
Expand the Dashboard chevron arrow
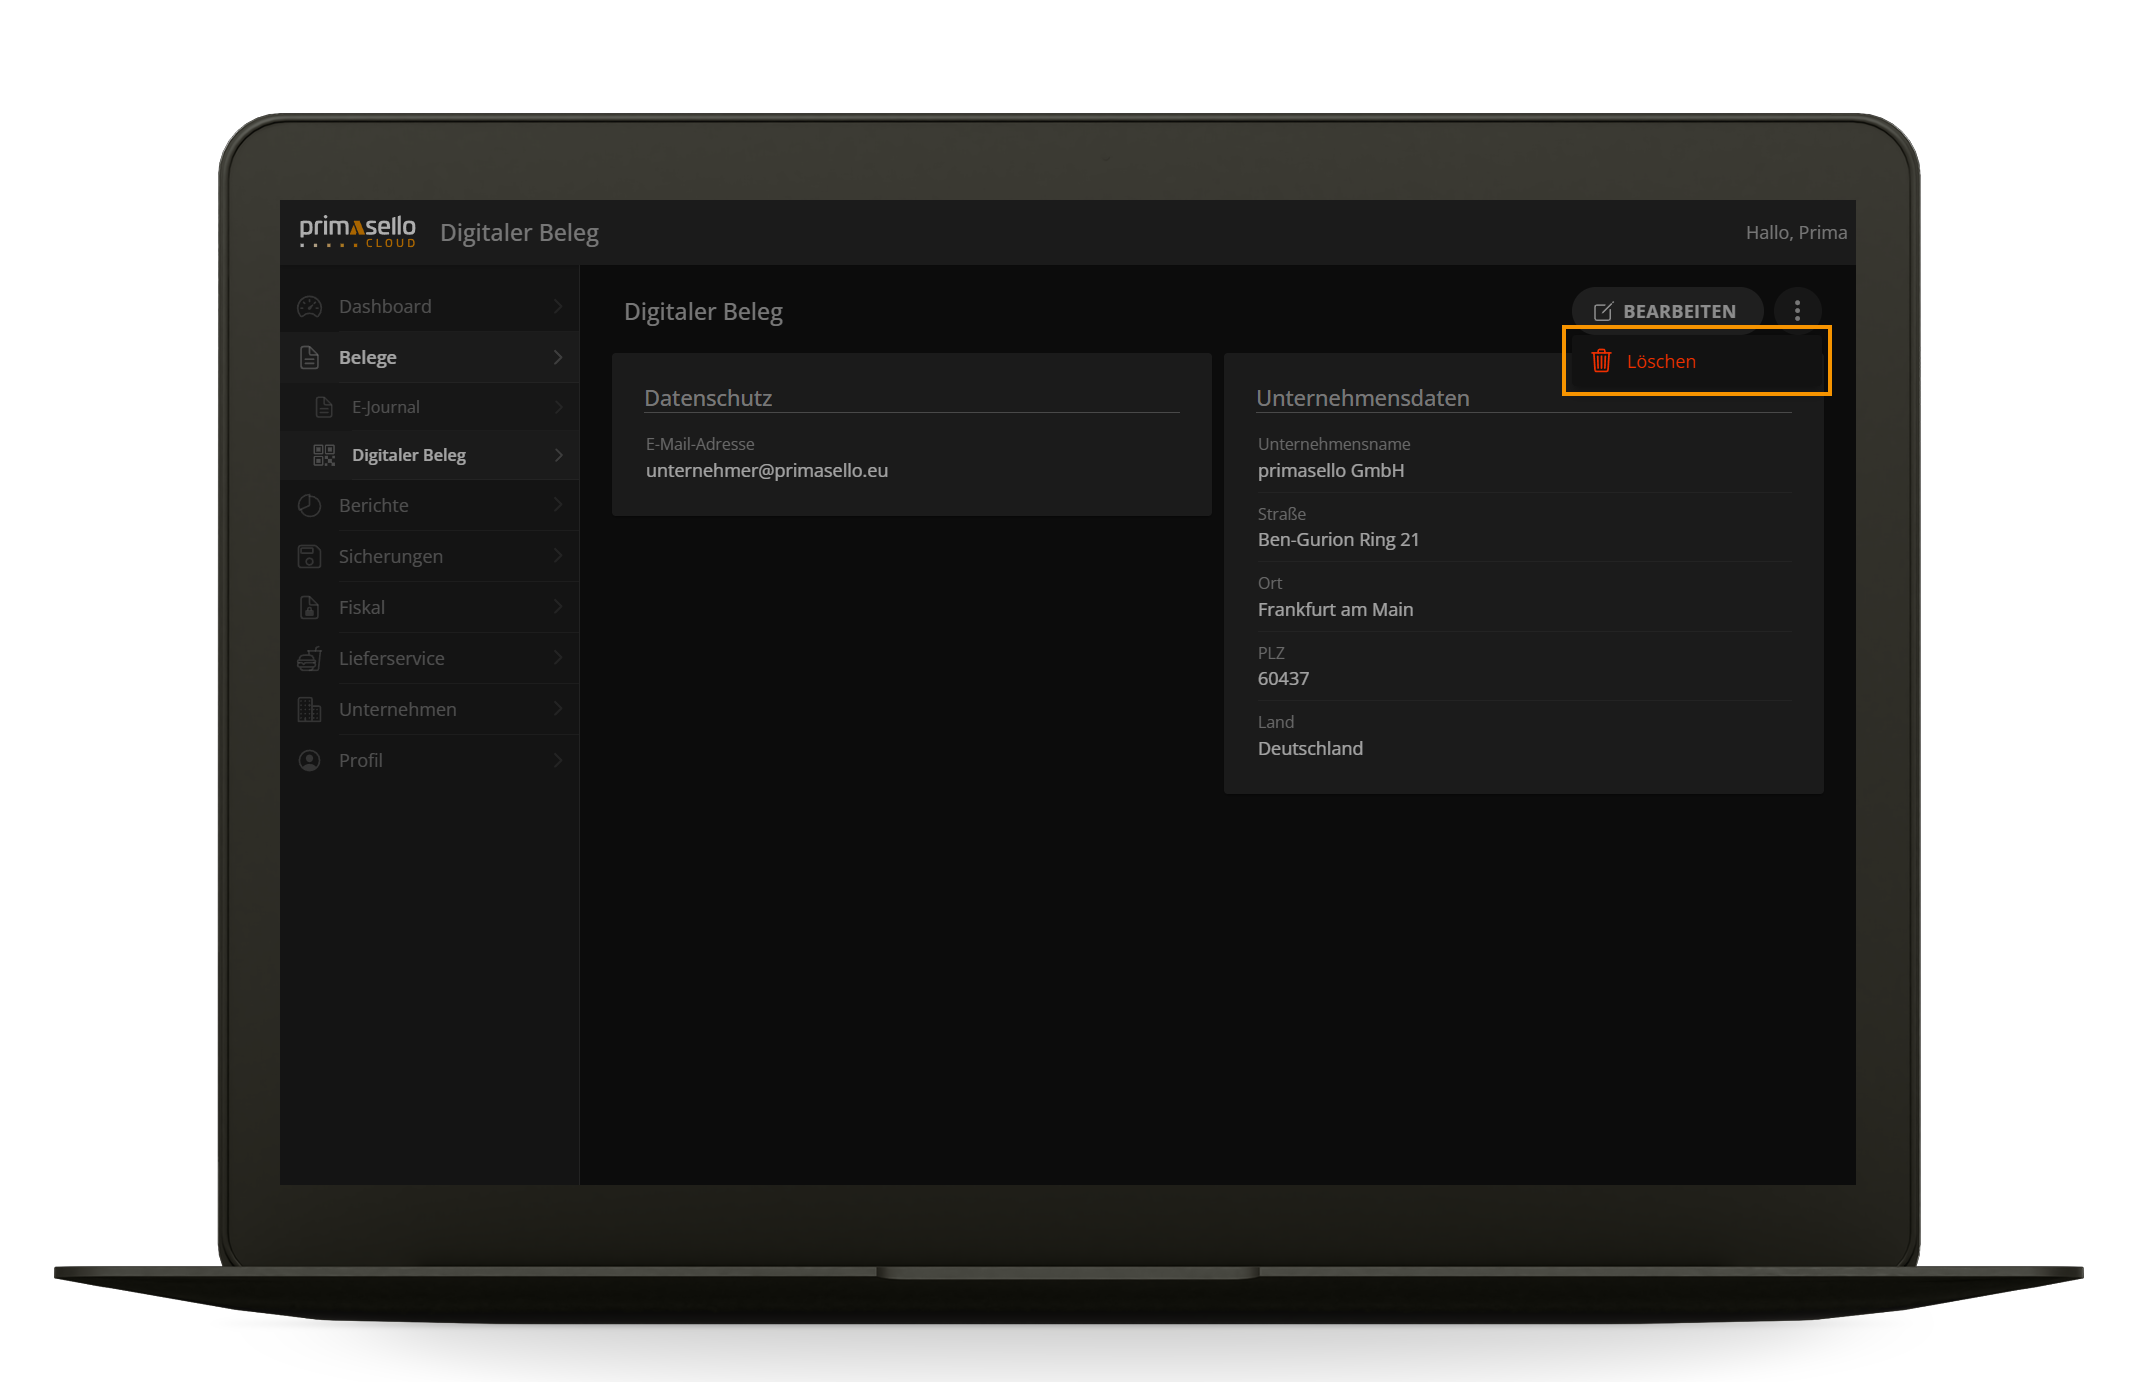point(558,306)
